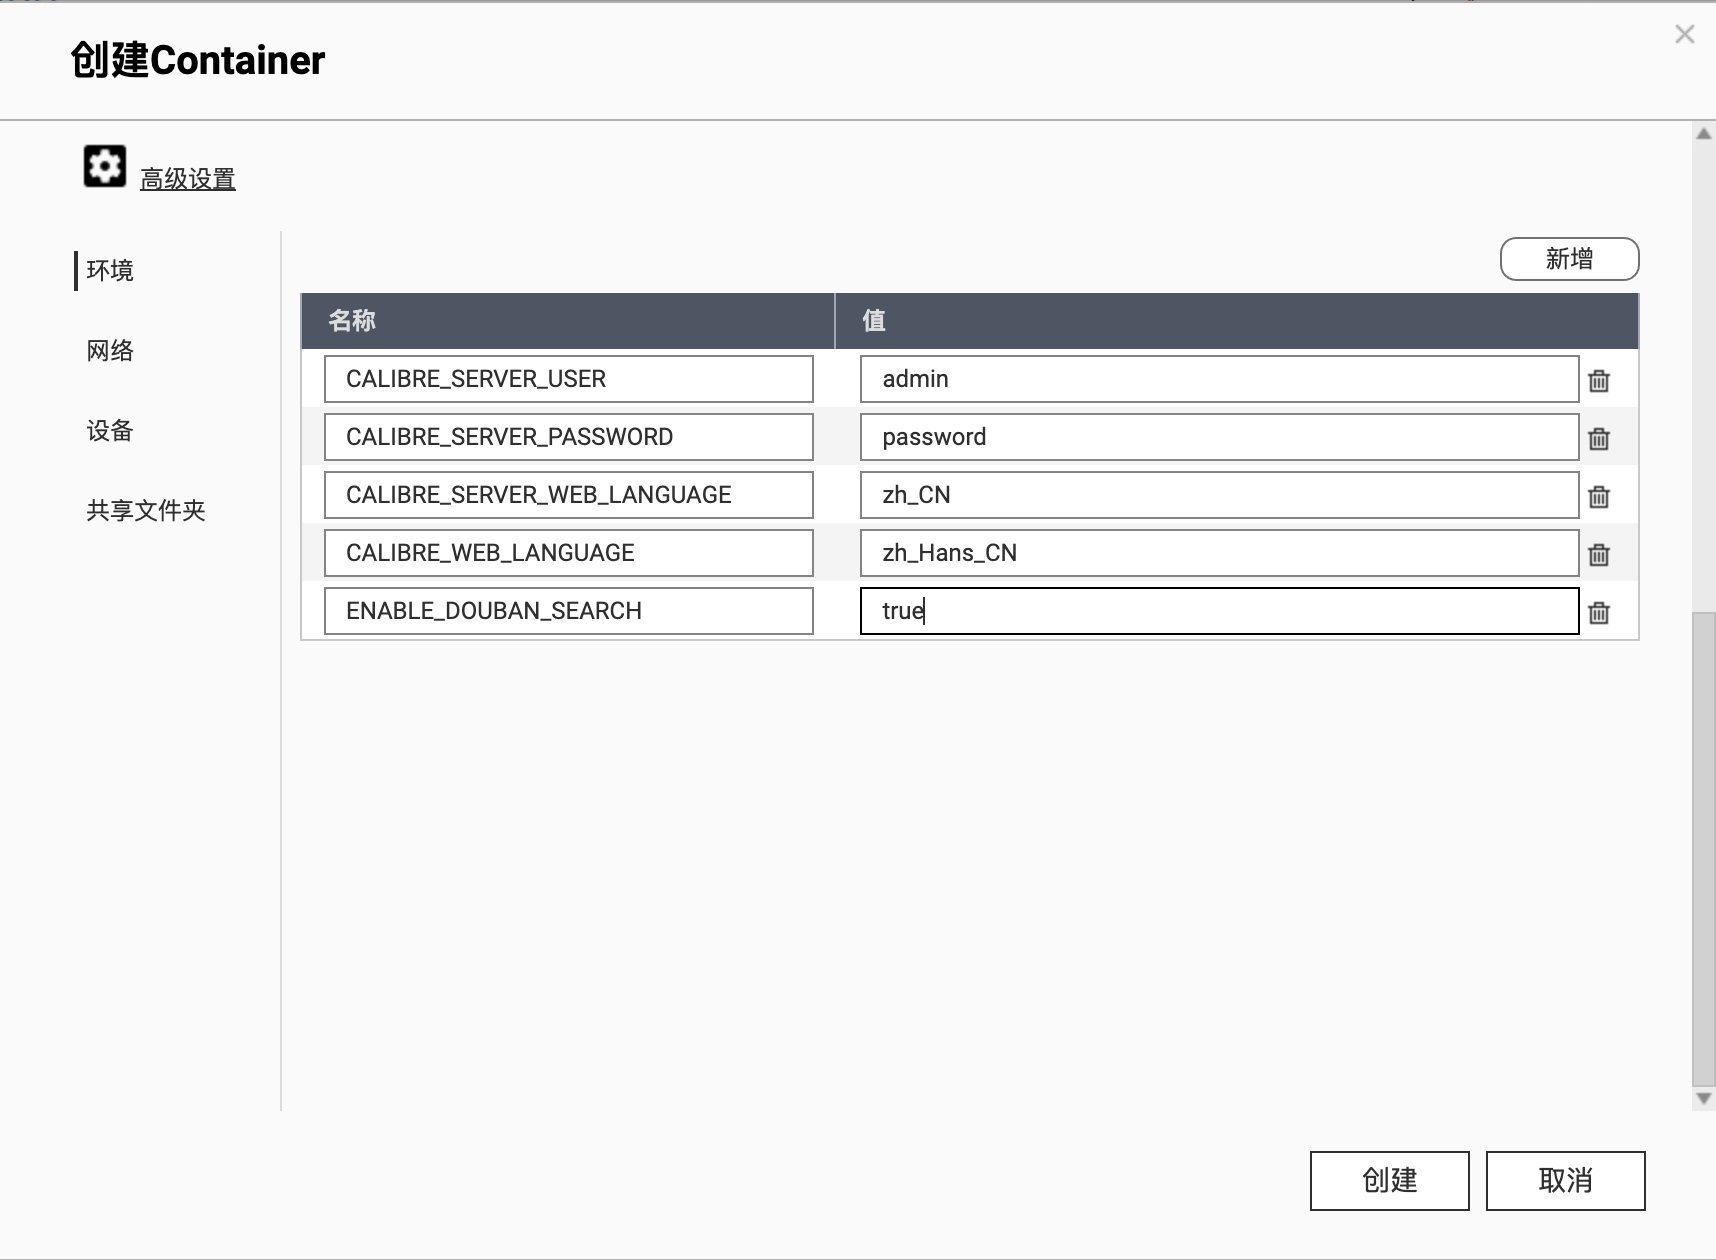Edit the ENABLE_DOUBAN_SEARCH name field
This screenshot has height=1260, width=1716.
[569, 611]
